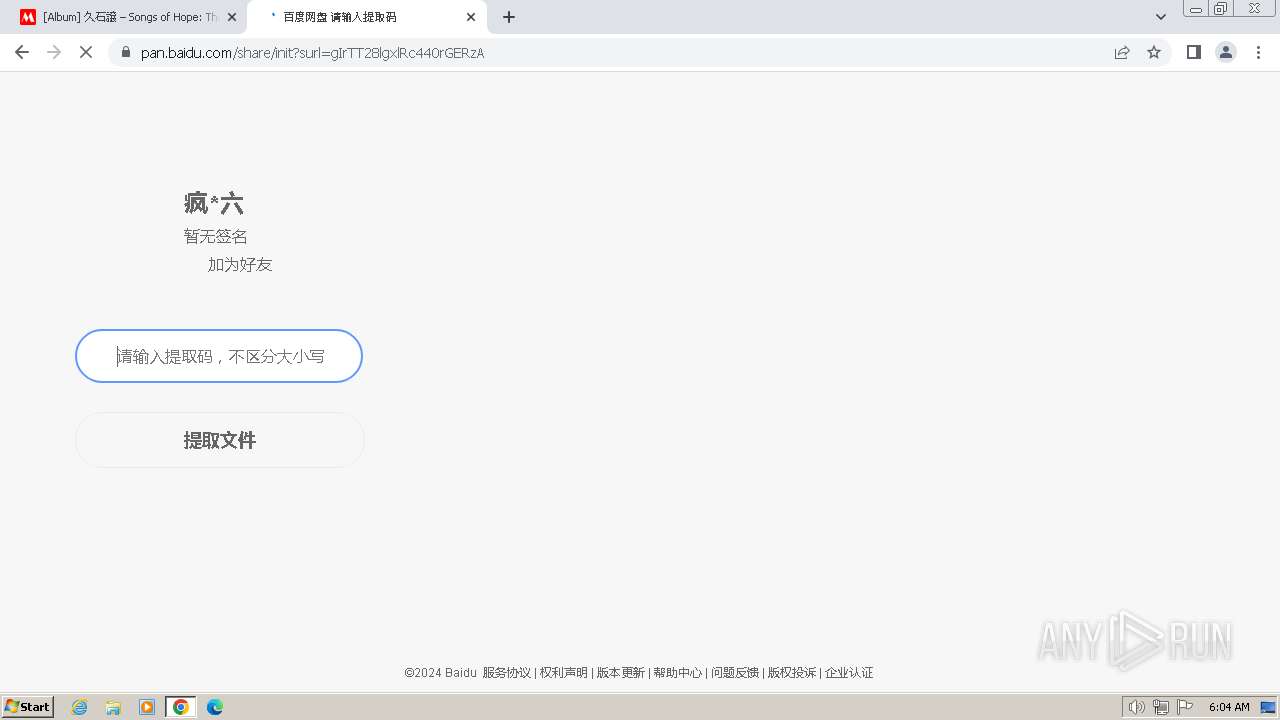This screenshot has width=1280, height=720.
Task: Open the 版权投诉 footer link
Action: (x=792, y=673)
